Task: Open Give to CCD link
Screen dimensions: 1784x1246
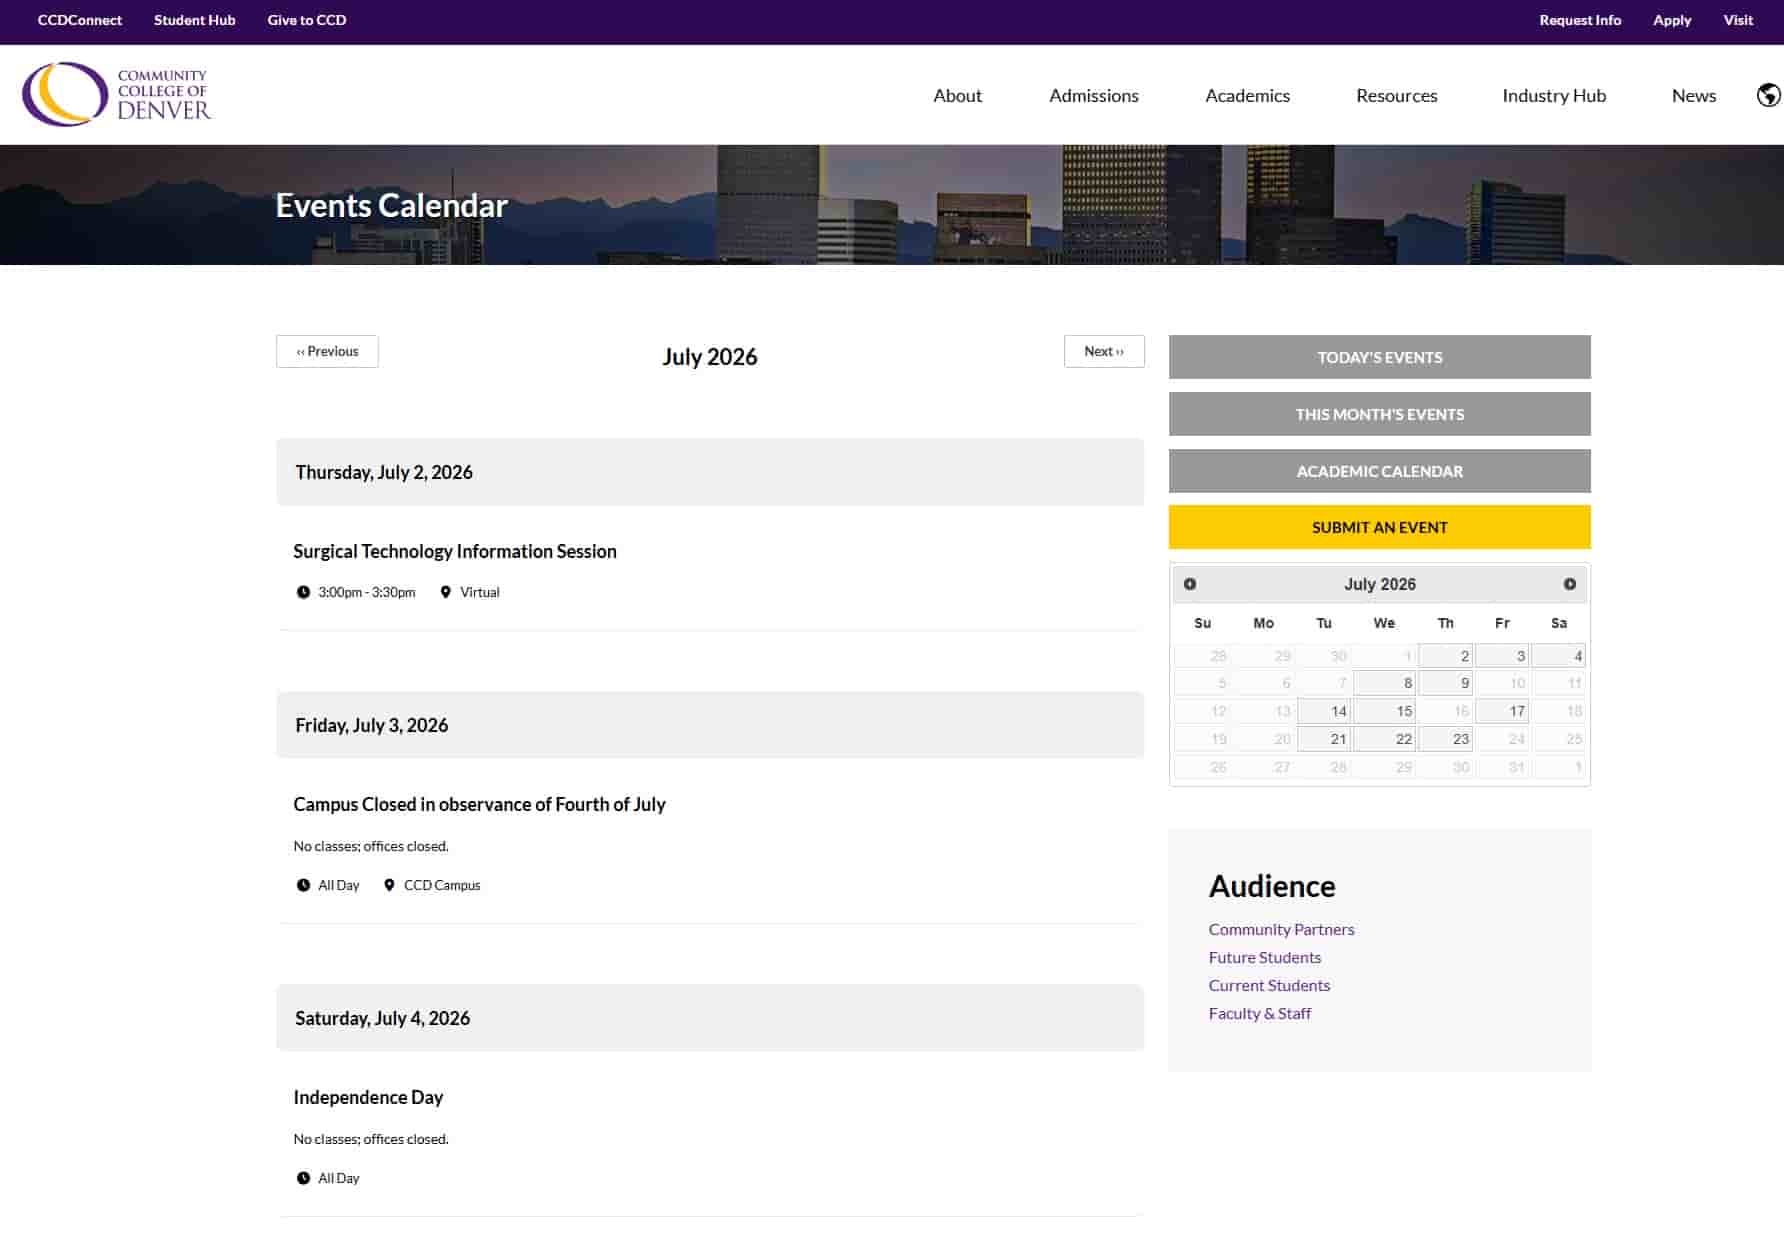Action: 307,20
